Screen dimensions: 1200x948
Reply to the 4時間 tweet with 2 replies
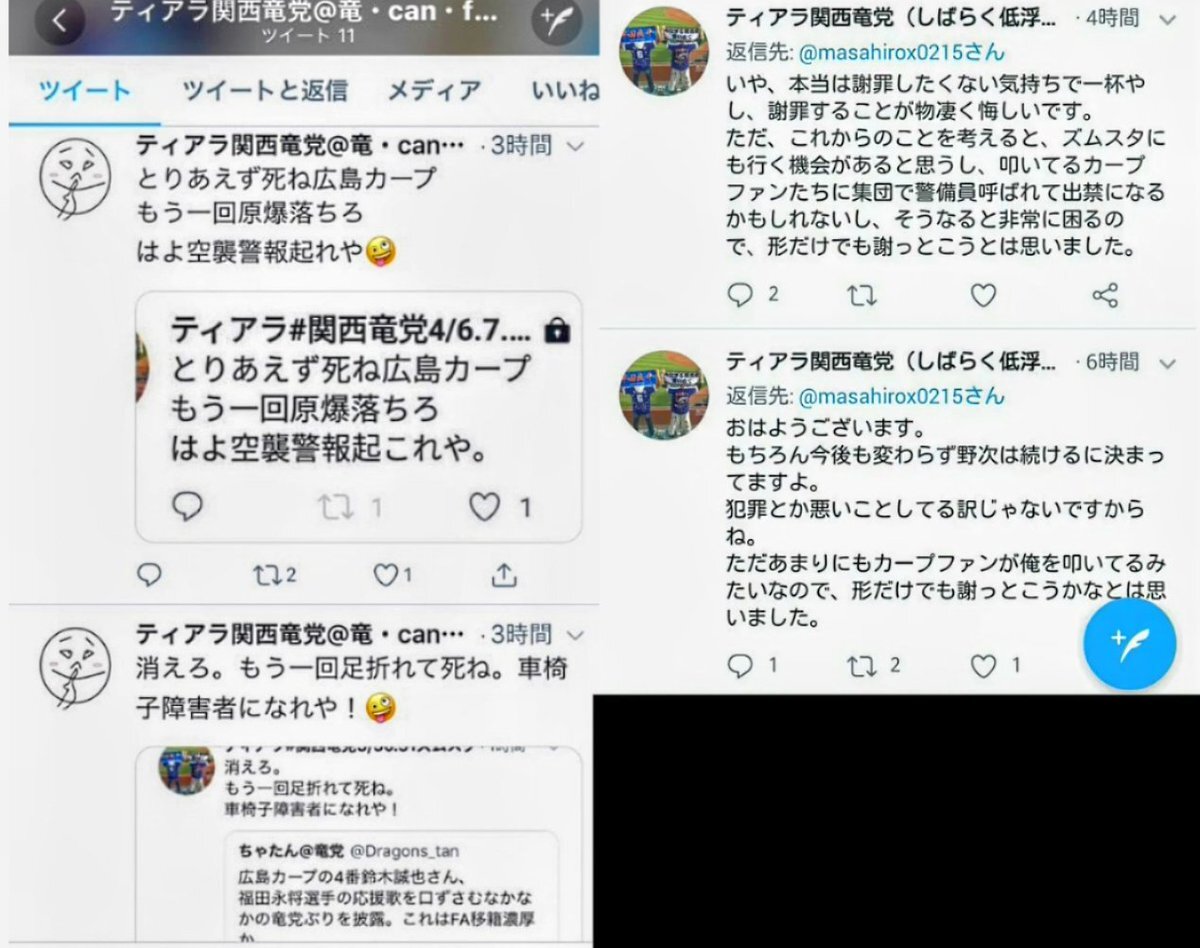click(x=752, y=295)
